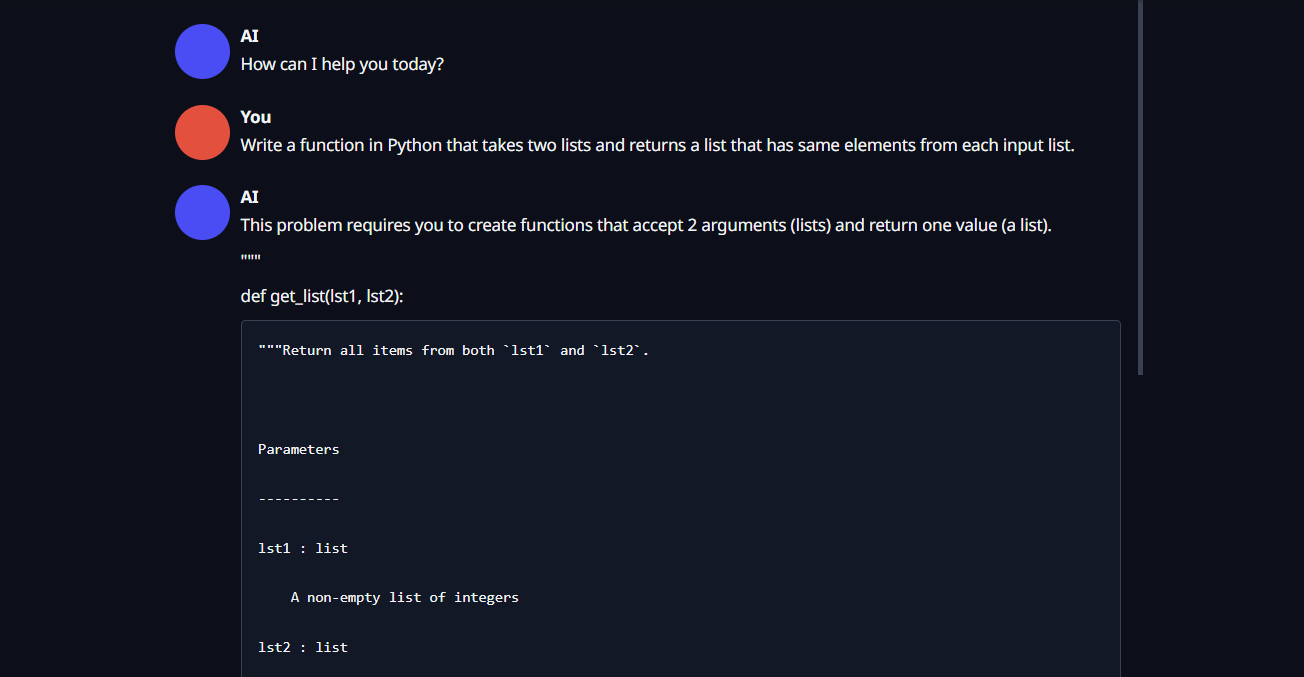Click the 'def get_list(lst1, lst2):' line

[322, 296]
